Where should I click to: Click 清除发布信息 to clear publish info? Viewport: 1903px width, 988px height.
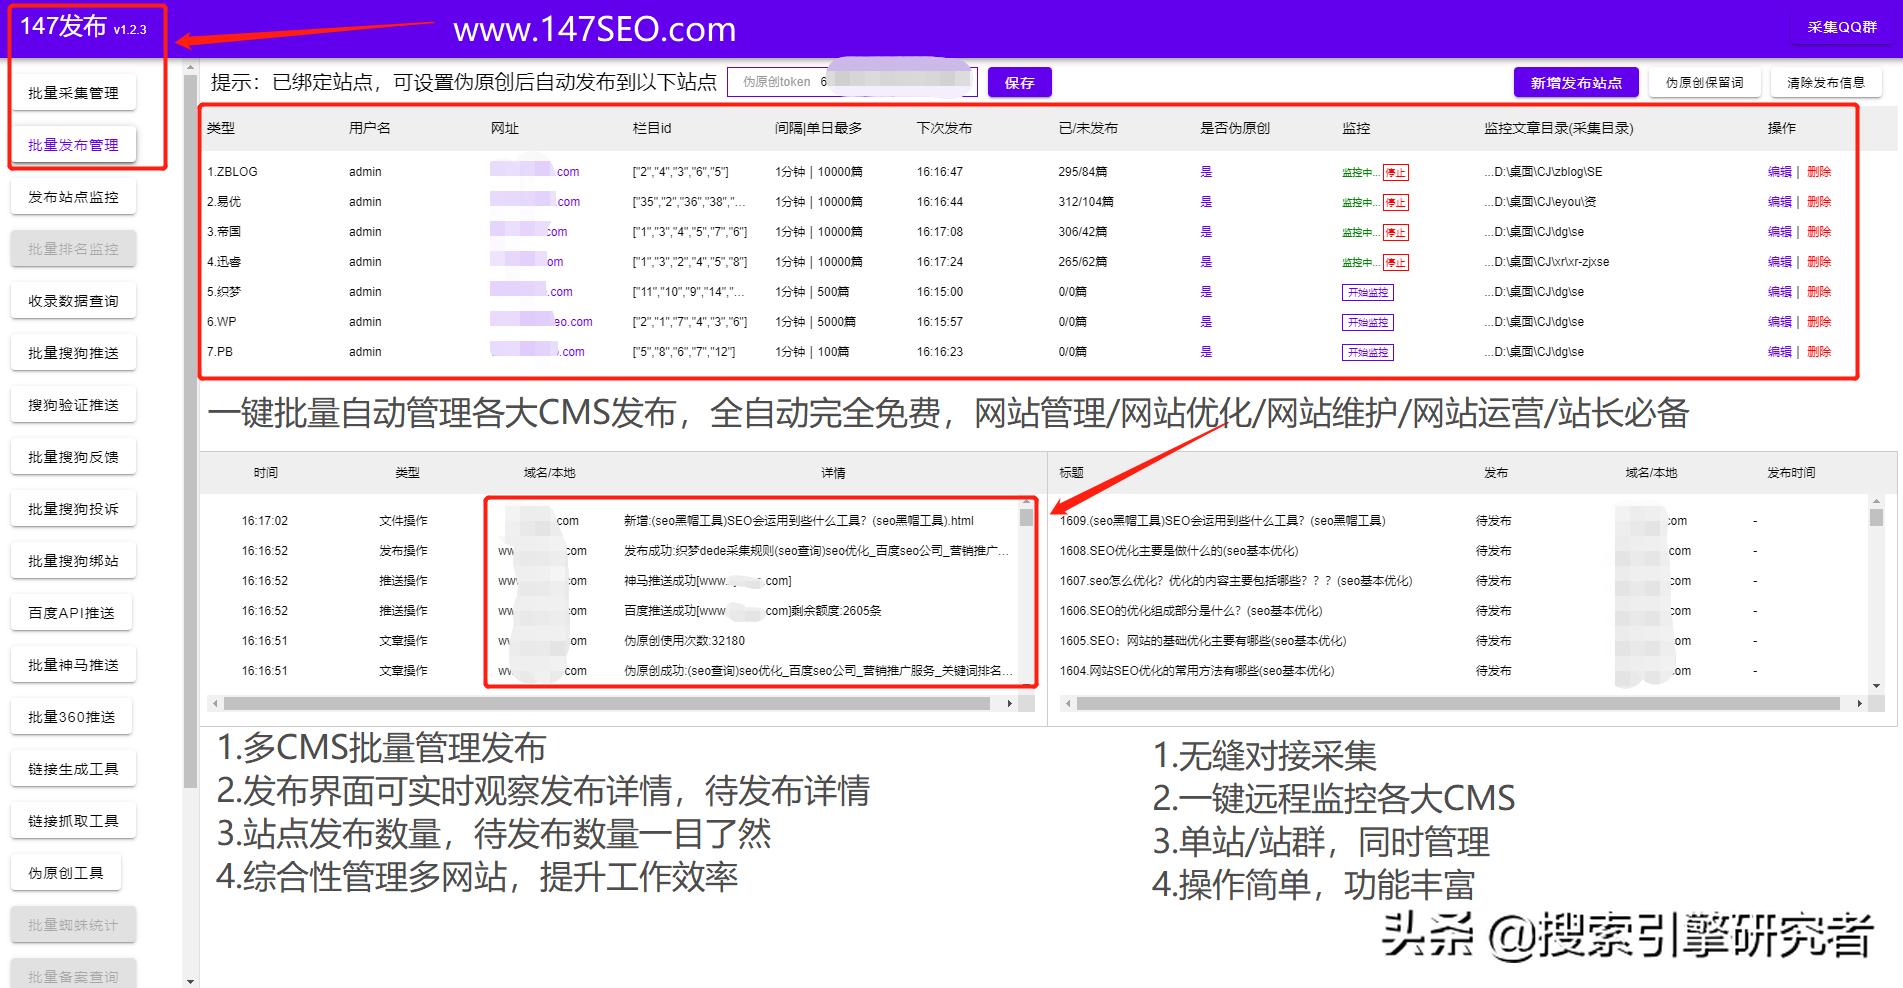click(1825, 81)
